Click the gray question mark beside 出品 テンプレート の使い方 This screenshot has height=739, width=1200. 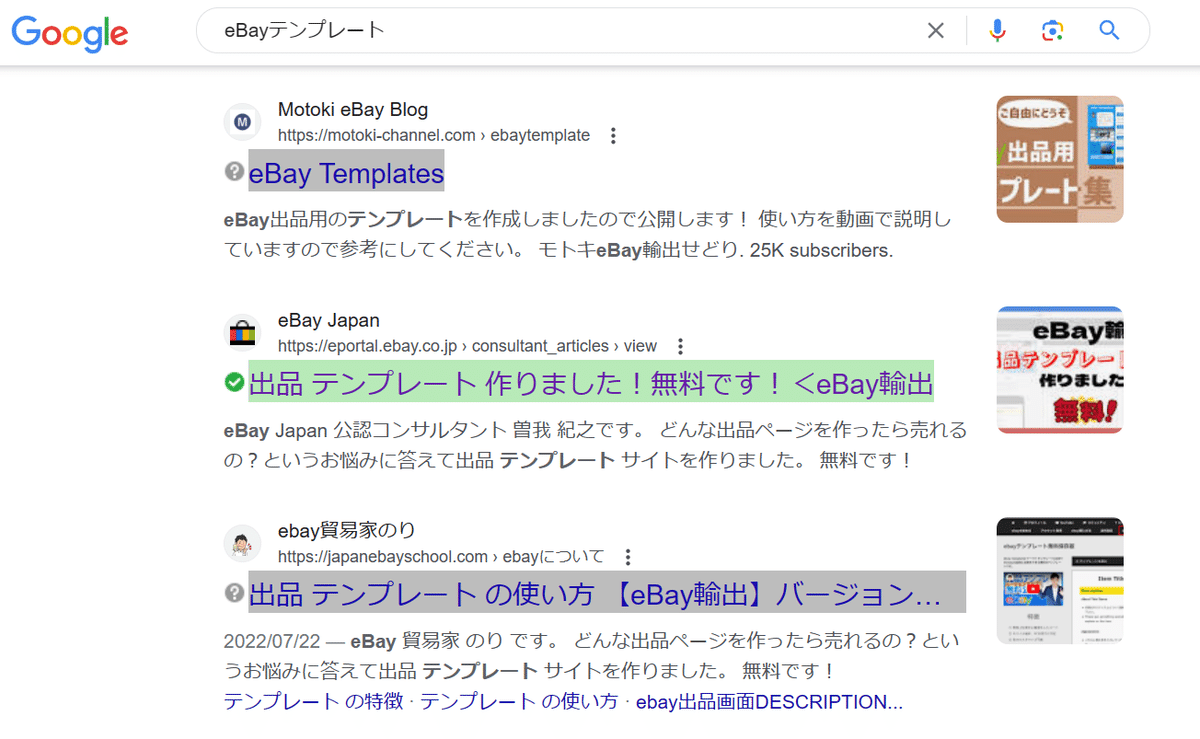point(235,593)
